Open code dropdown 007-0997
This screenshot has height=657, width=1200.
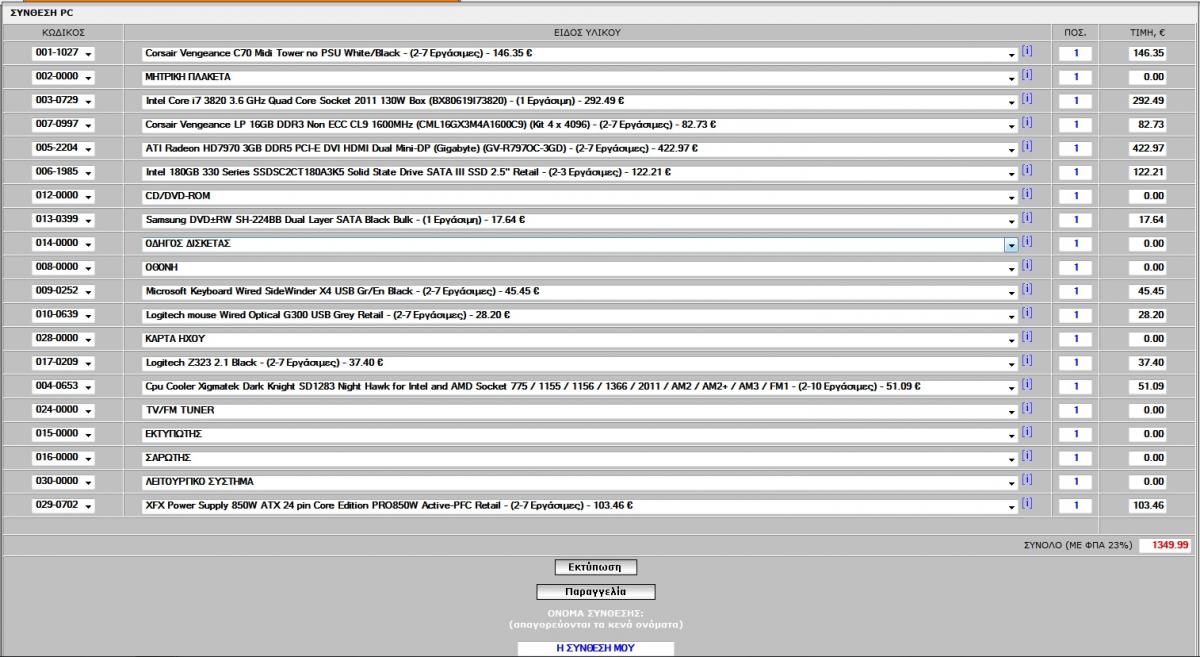click(62, 125)
